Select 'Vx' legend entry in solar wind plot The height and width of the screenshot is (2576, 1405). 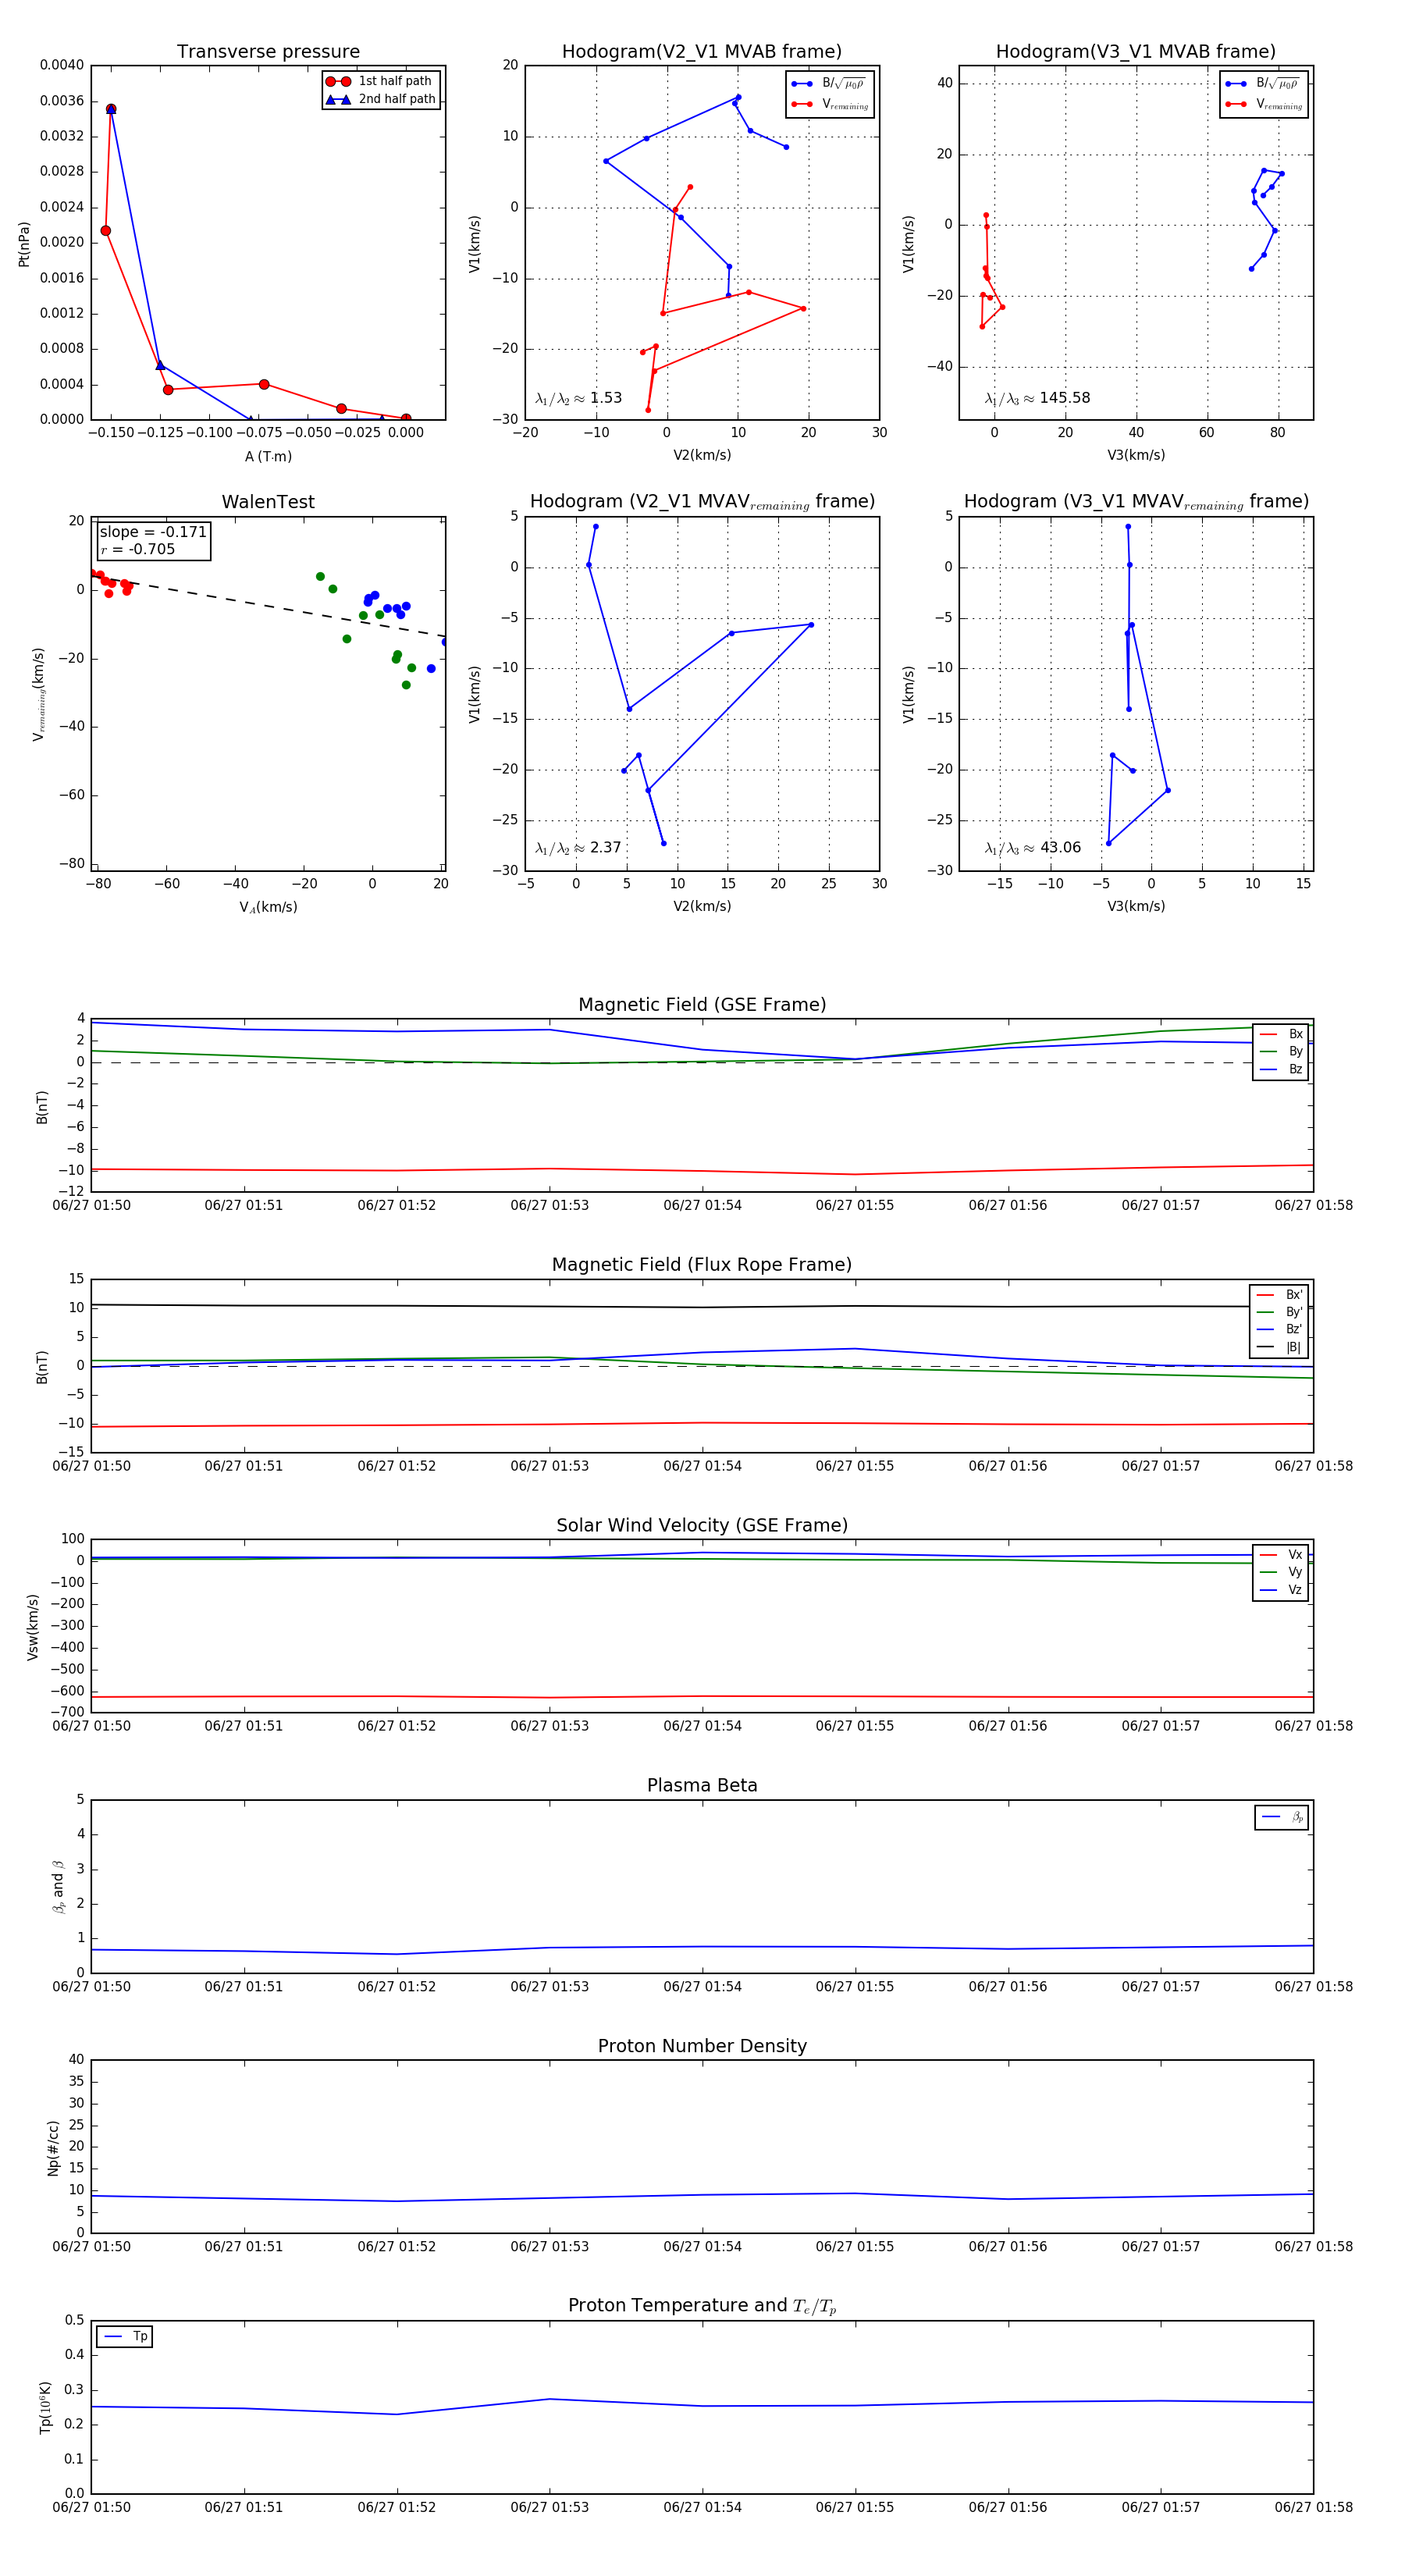point(1281,1554)
